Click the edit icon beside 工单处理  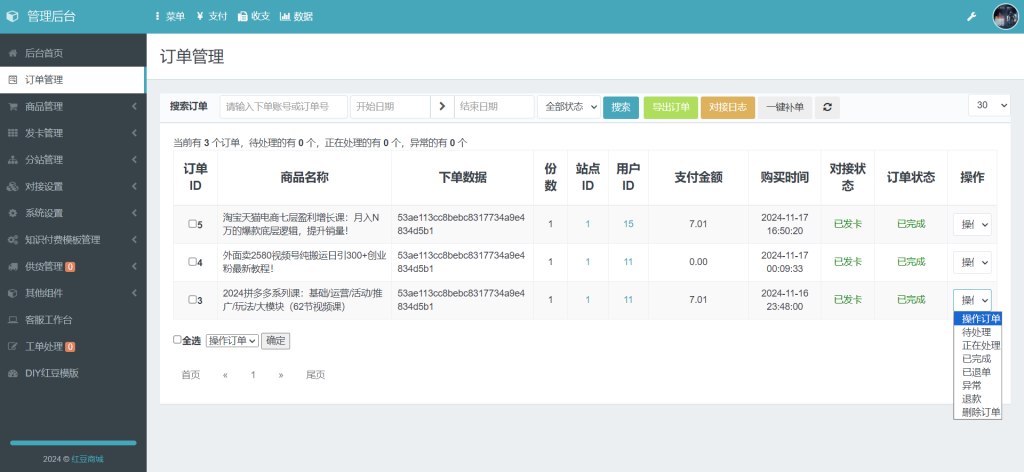click(x=12, y=347)
